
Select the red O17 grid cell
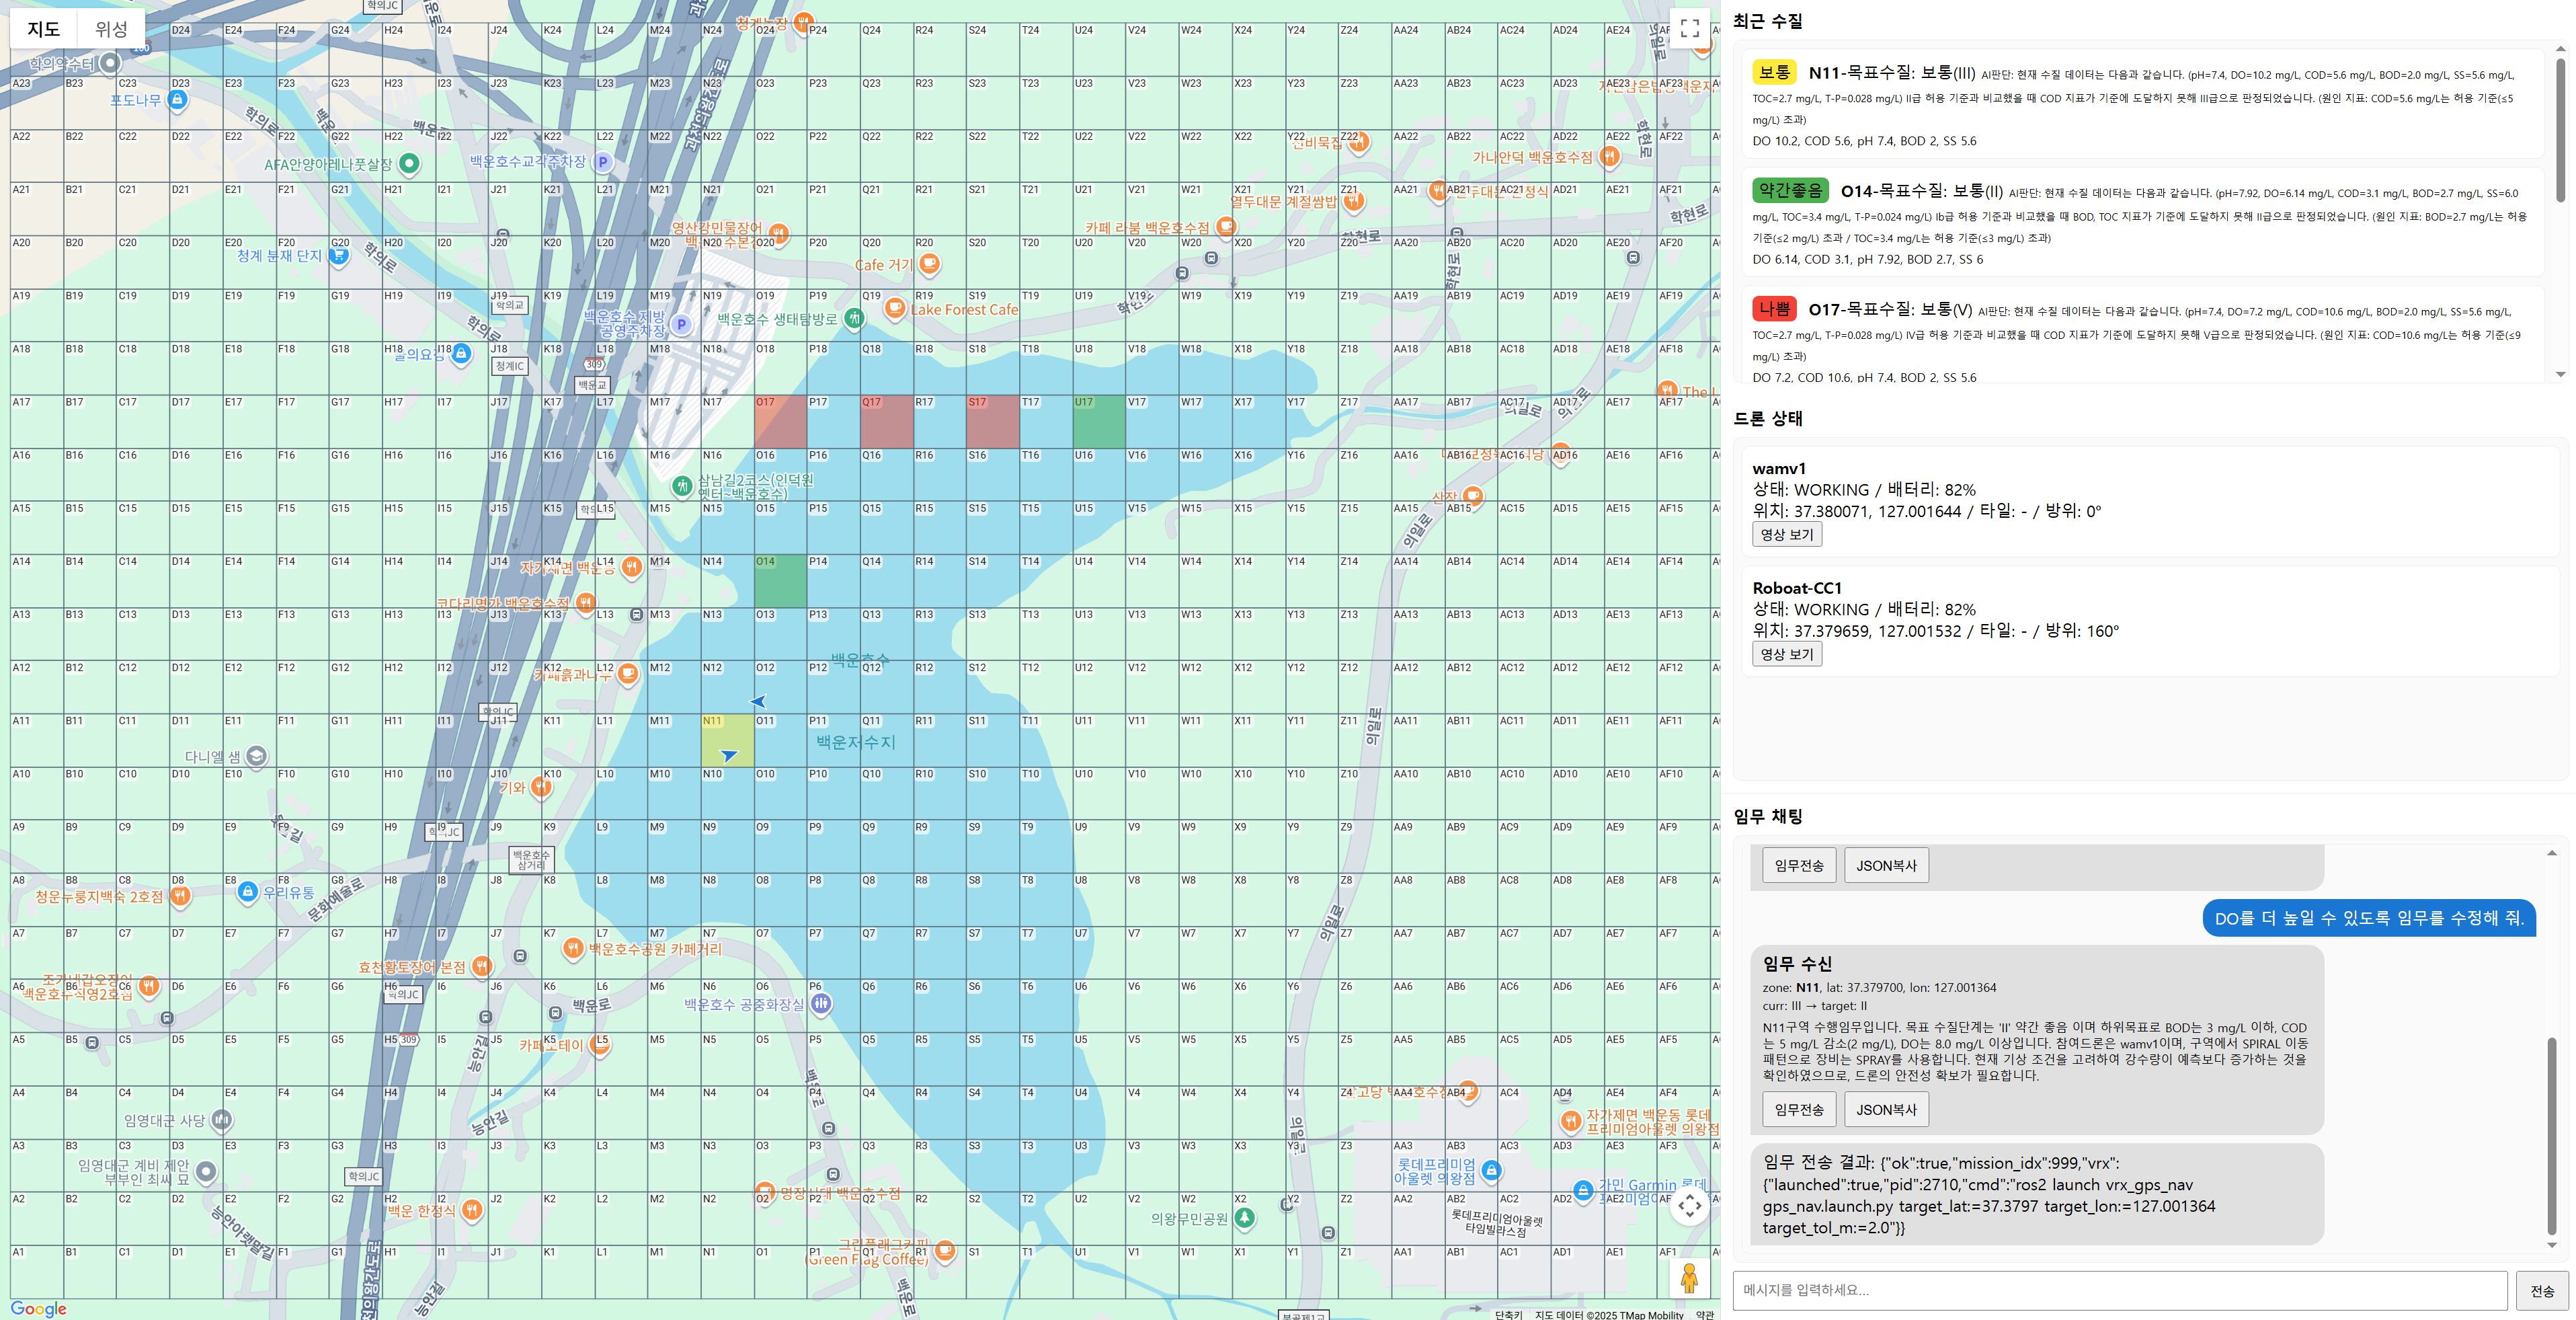(x=780, y=422)
